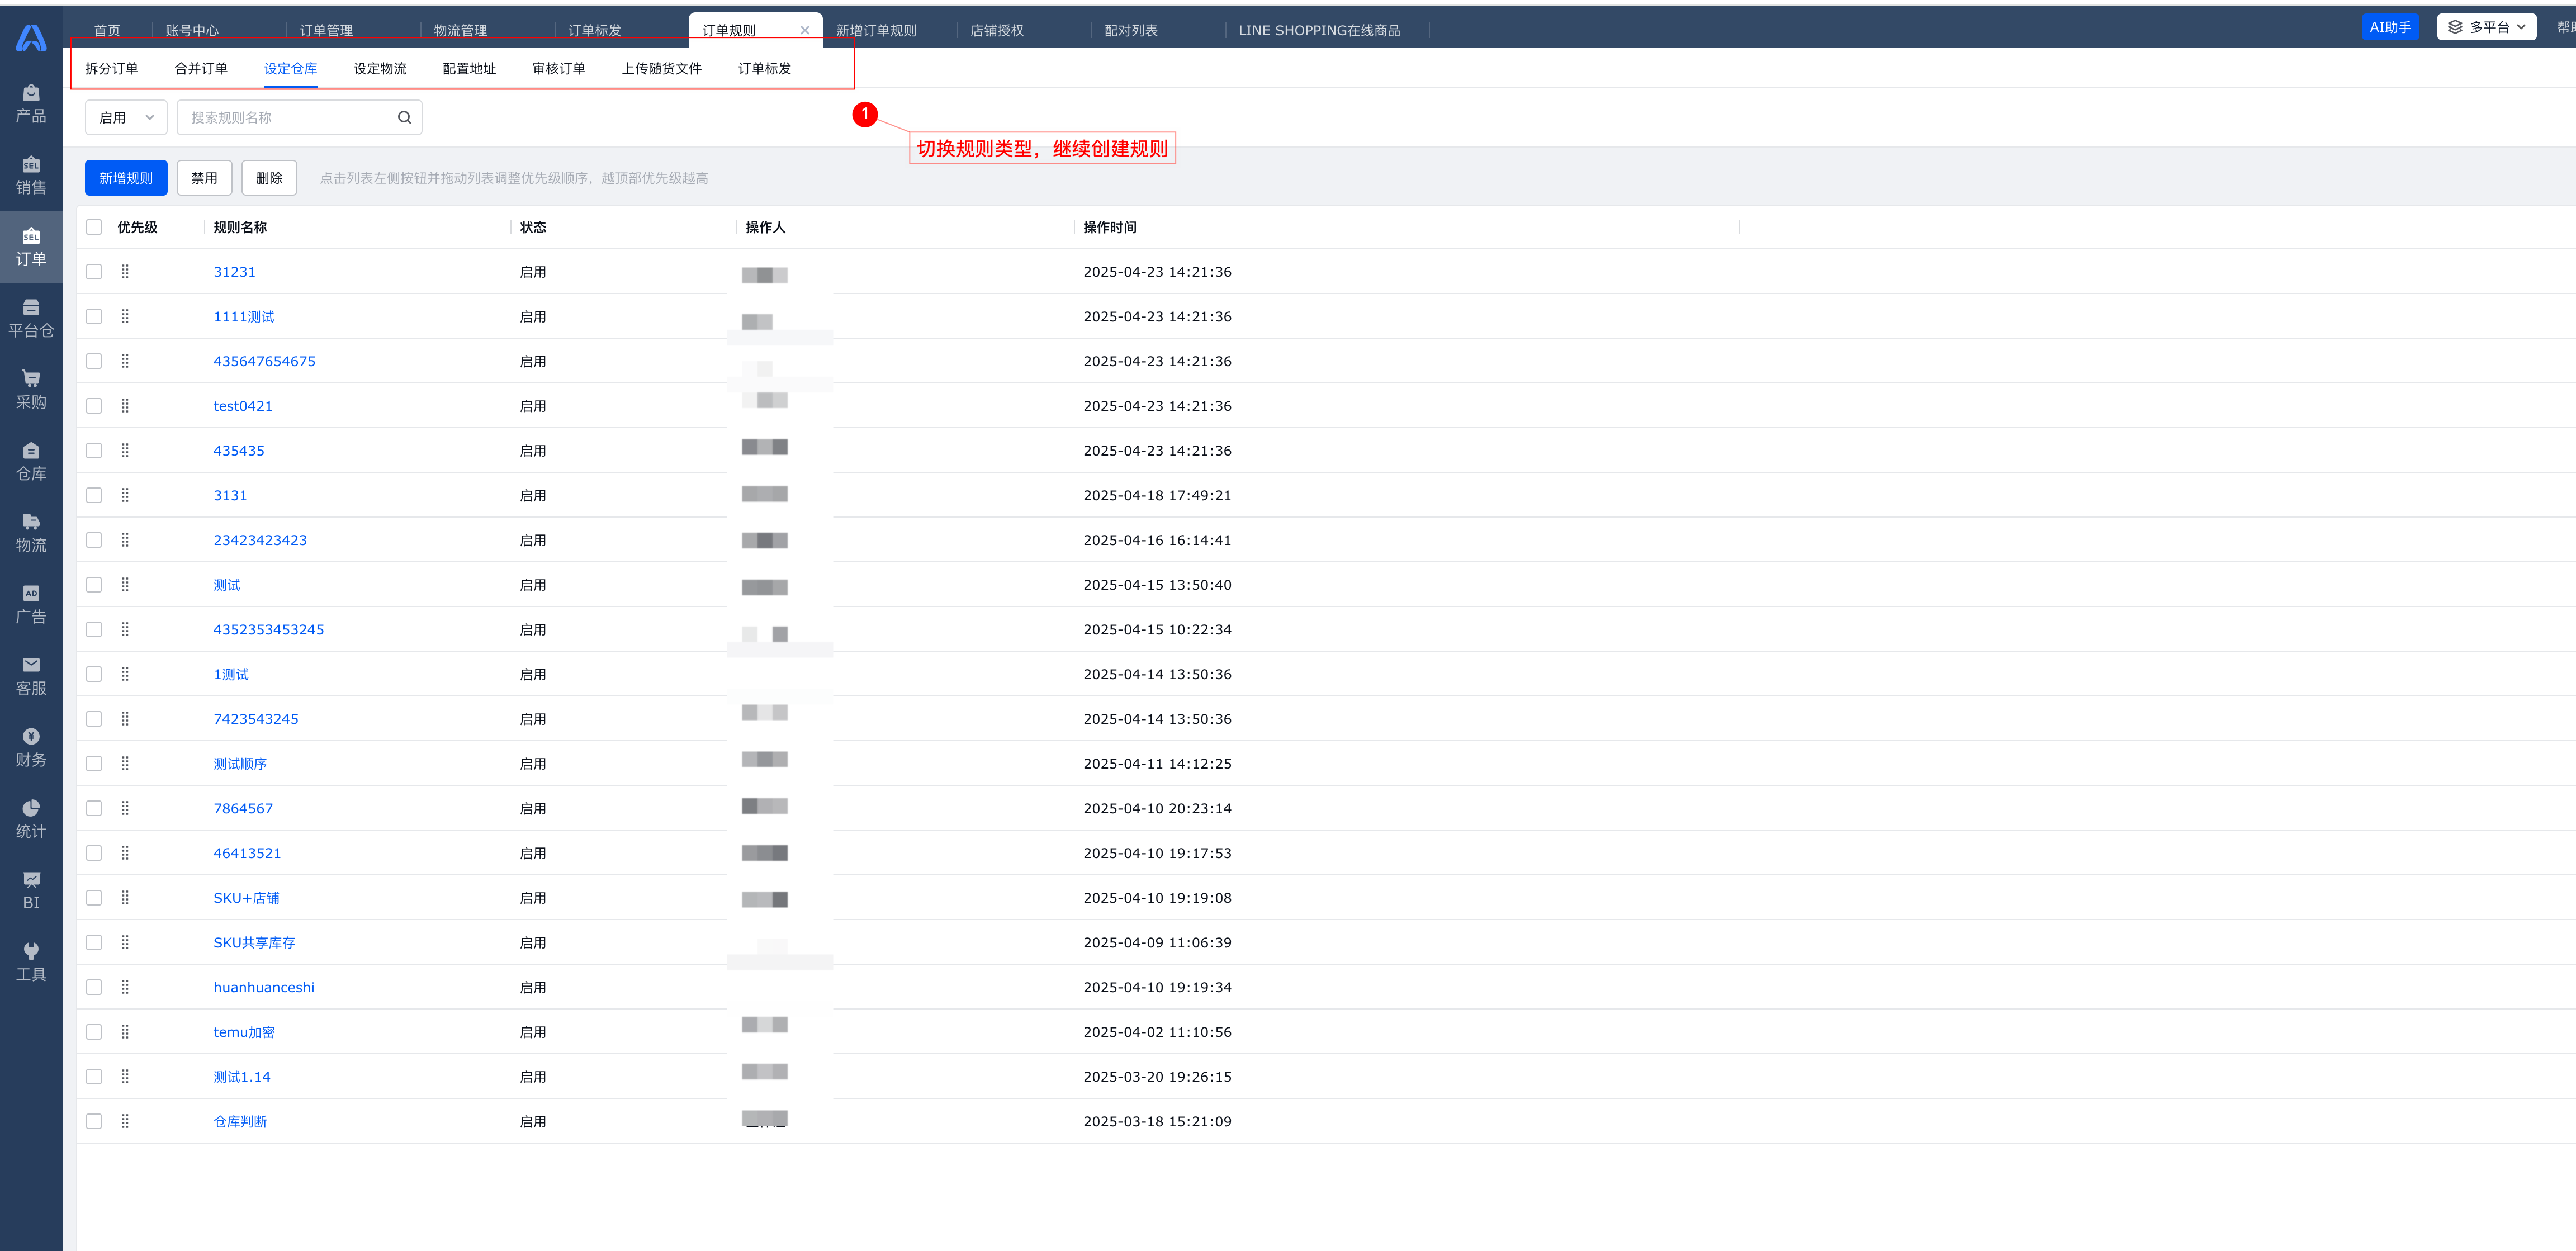The width and height of the screenshot is (2576, 1251).
Task: Grab the drag handle for rule 3131
Action: tap(125, 495)
